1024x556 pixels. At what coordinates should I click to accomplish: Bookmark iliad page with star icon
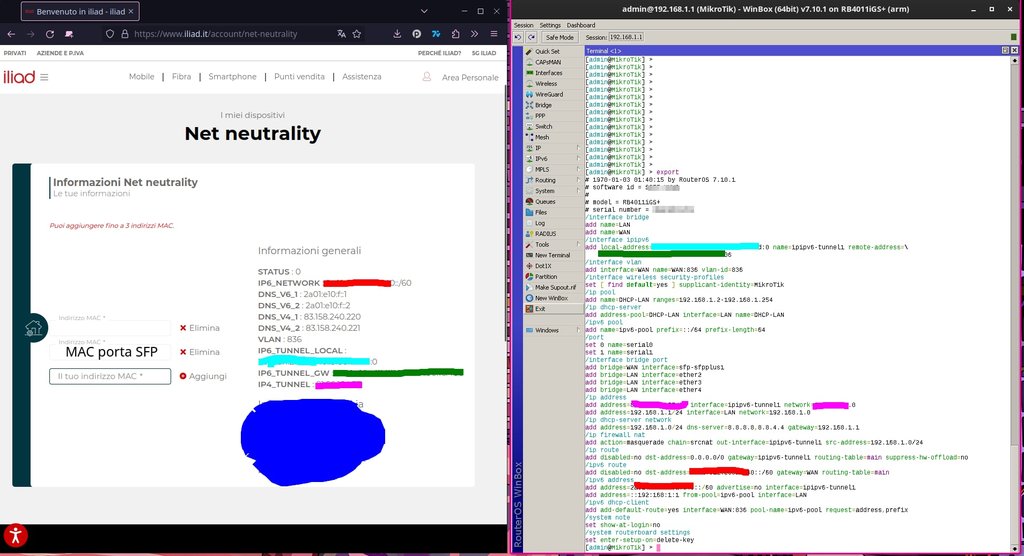coord(357,34)
